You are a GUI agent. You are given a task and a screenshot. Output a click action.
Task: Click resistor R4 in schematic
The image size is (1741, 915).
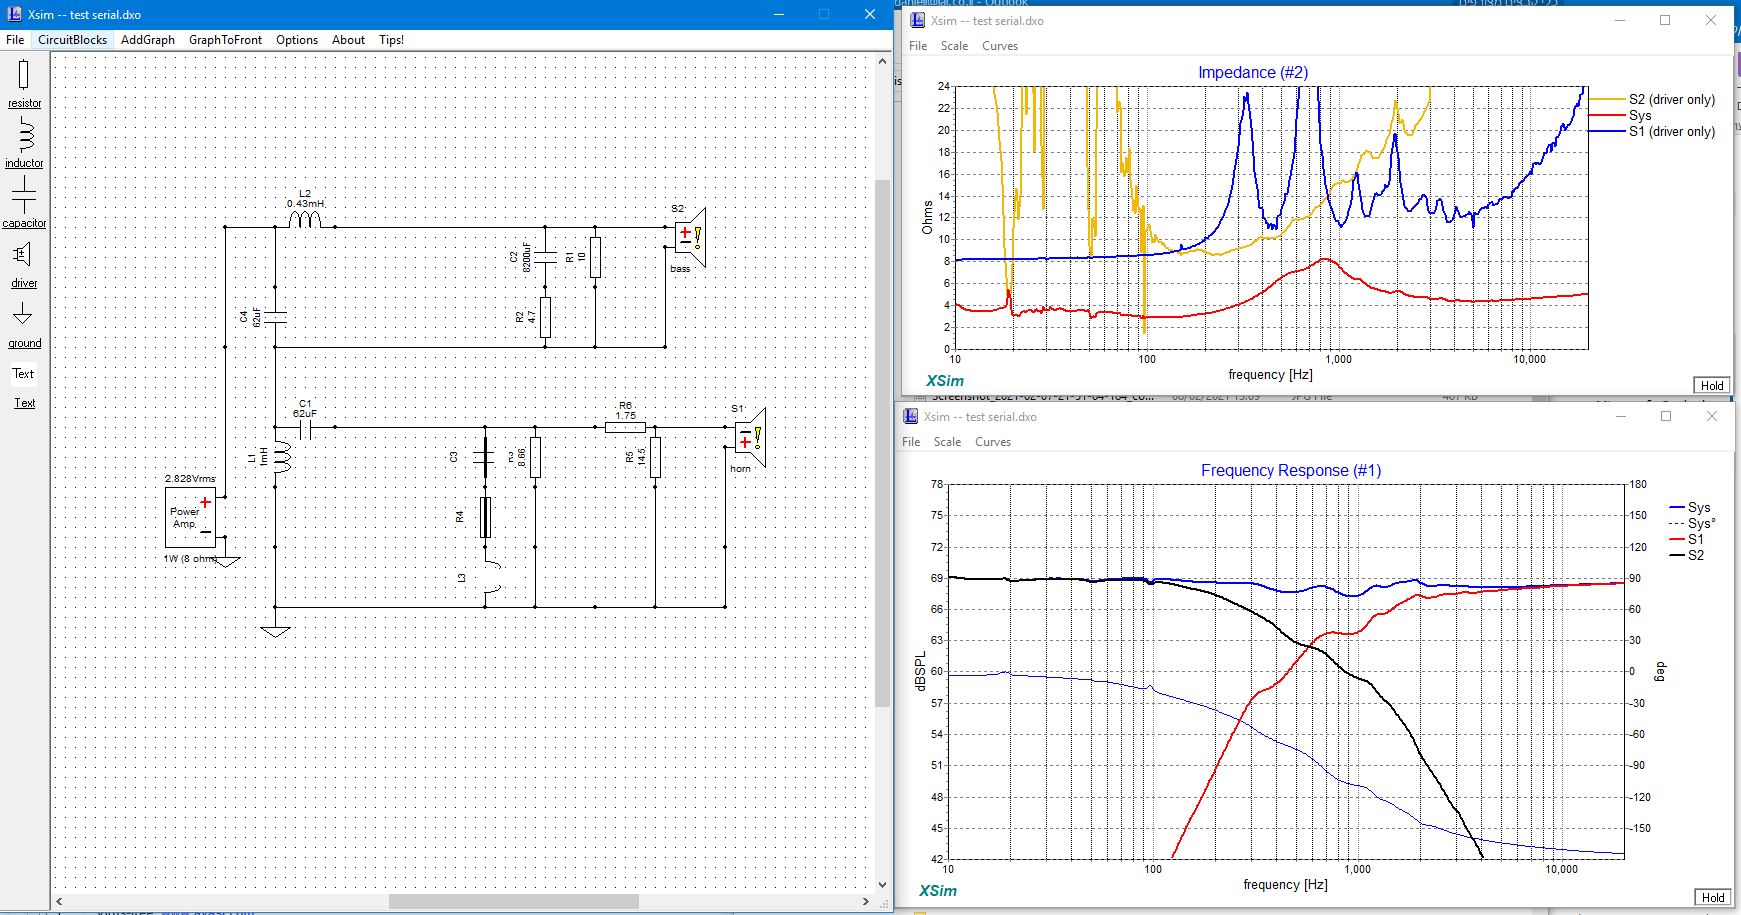point(485,517)
